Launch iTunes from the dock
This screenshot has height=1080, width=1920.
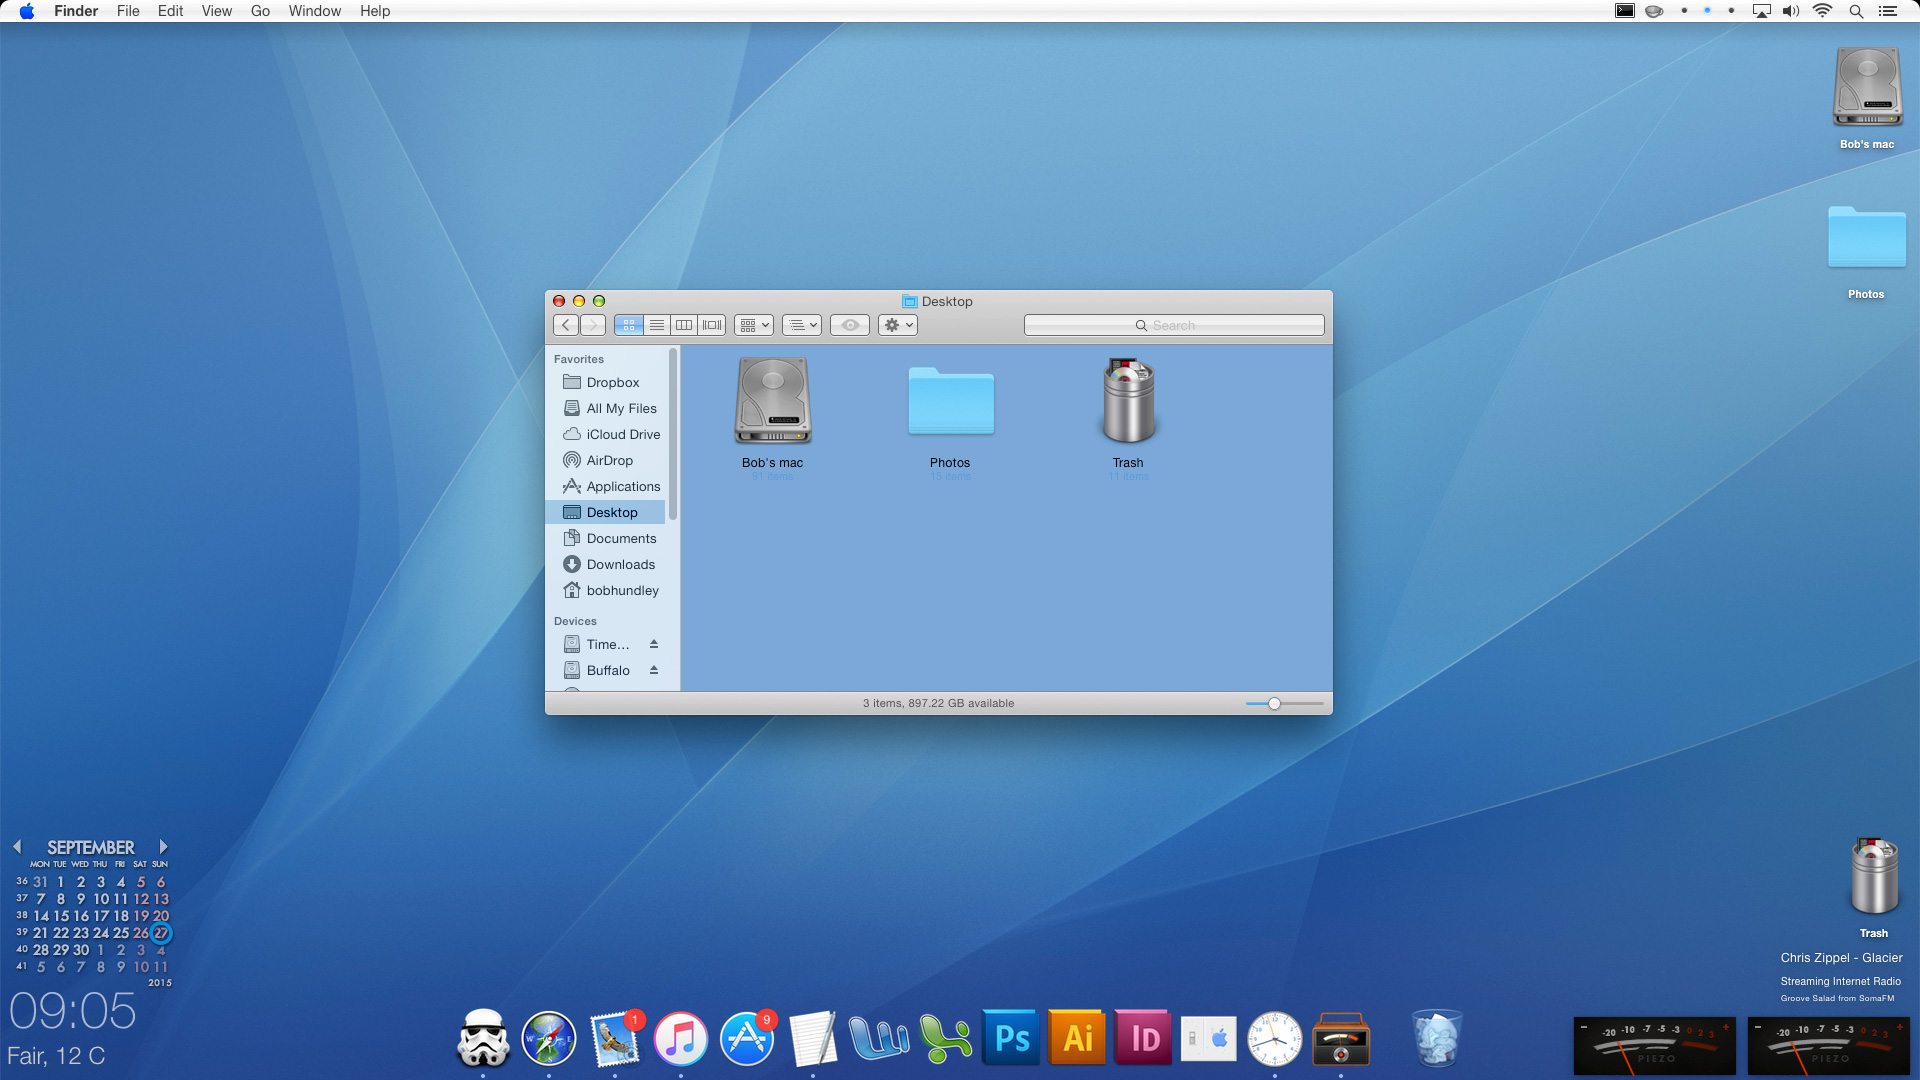(681, 1038)
